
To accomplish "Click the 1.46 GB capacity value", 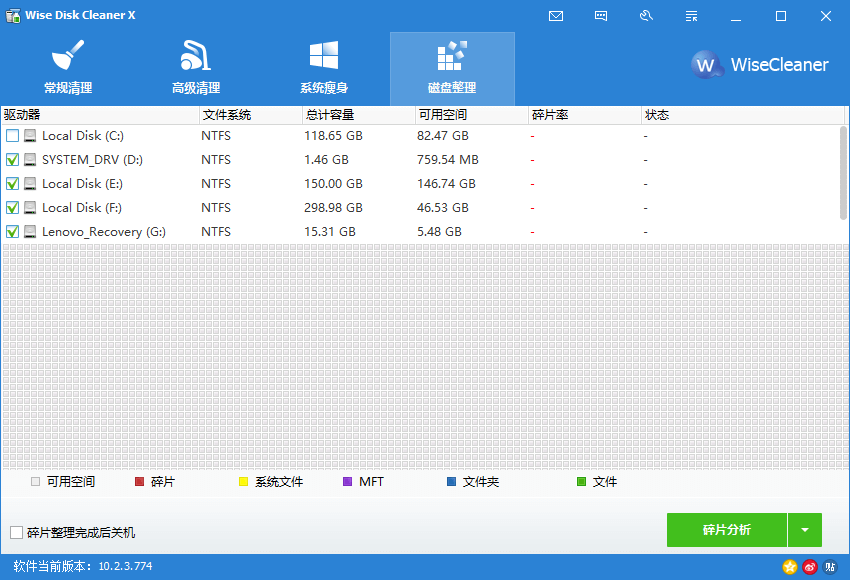I will coord(326,159).
